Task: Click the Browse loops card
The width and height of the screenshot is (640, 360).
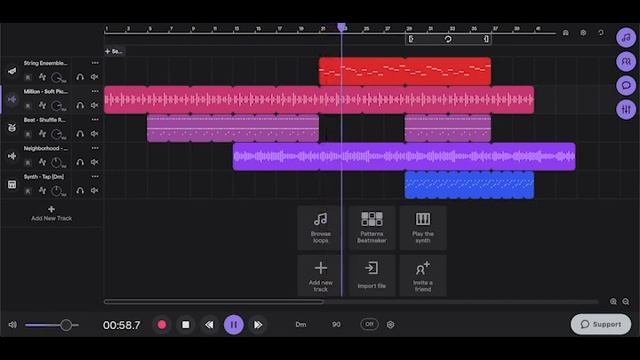Action: [320, 228]
